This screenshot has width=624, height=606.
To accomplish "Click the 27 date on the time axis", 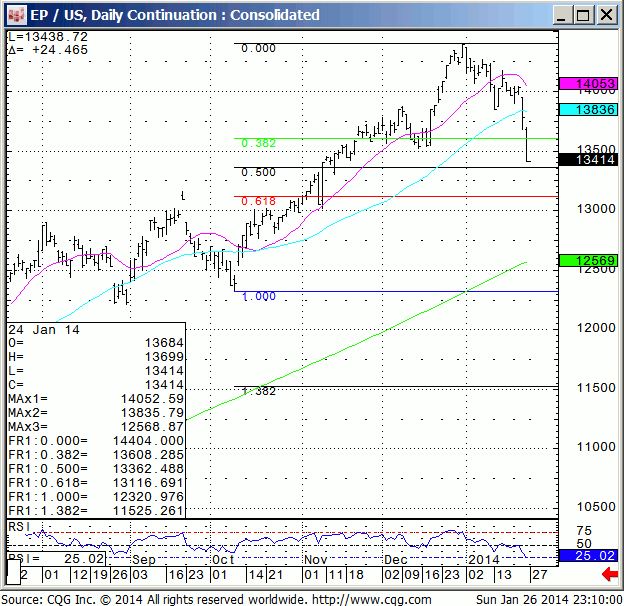I will click(x=540, y=575).
